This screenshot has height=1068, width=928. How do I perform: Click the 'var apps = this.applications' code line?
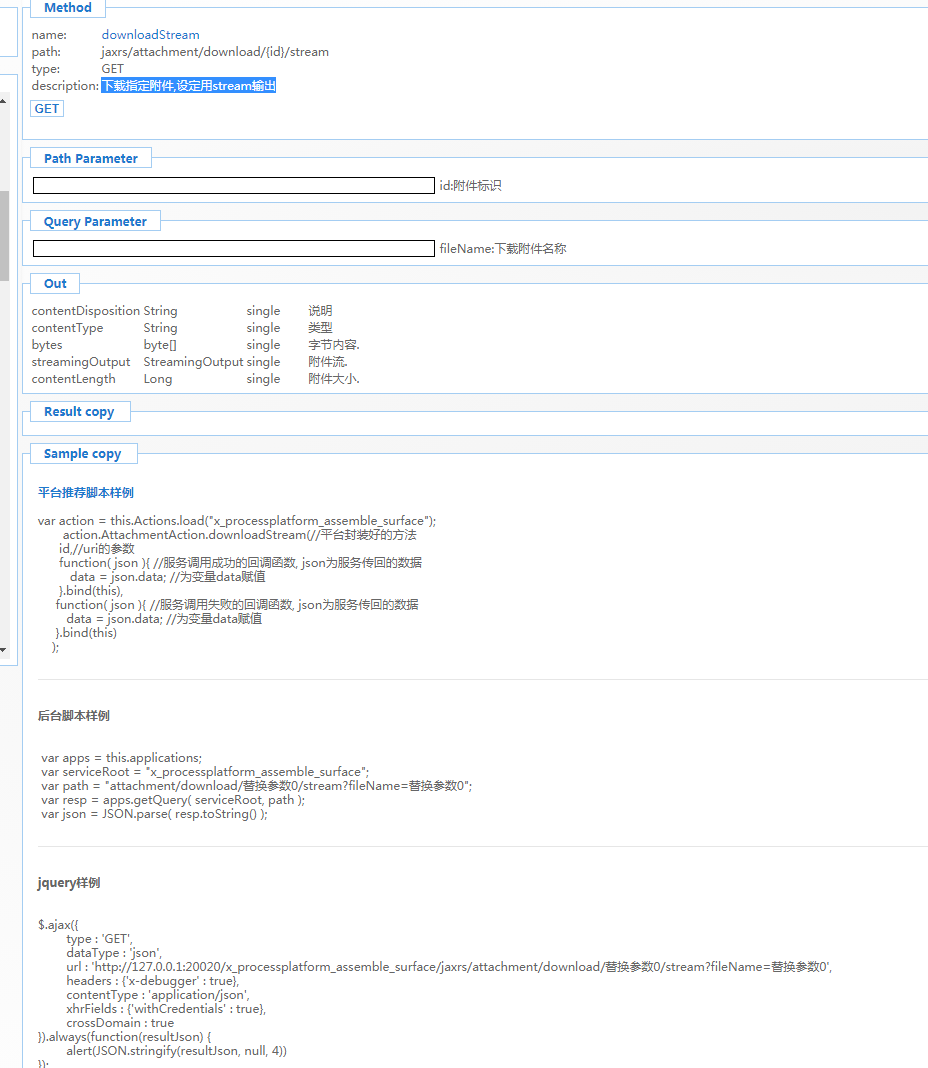pos(121,757)
